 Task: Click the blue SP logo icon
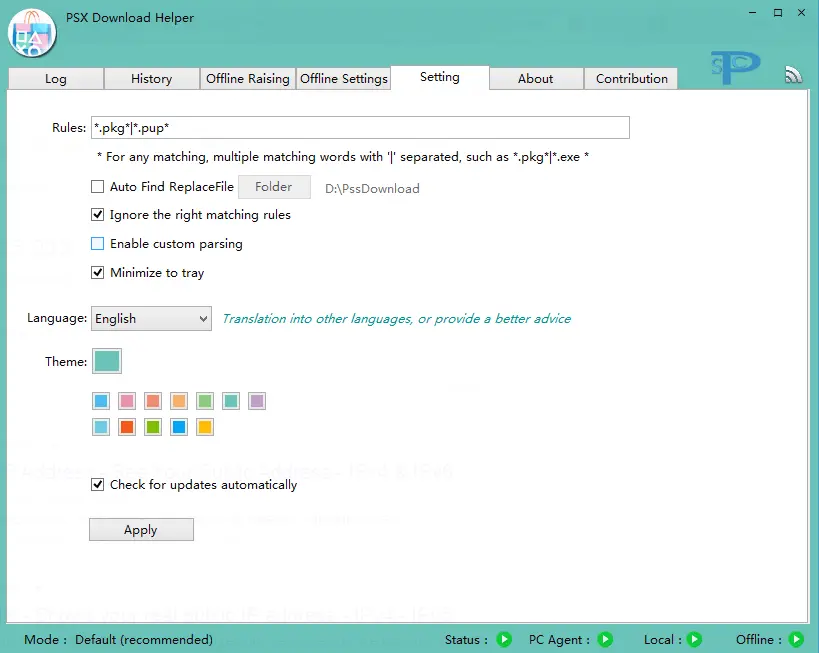coord(733,68)
